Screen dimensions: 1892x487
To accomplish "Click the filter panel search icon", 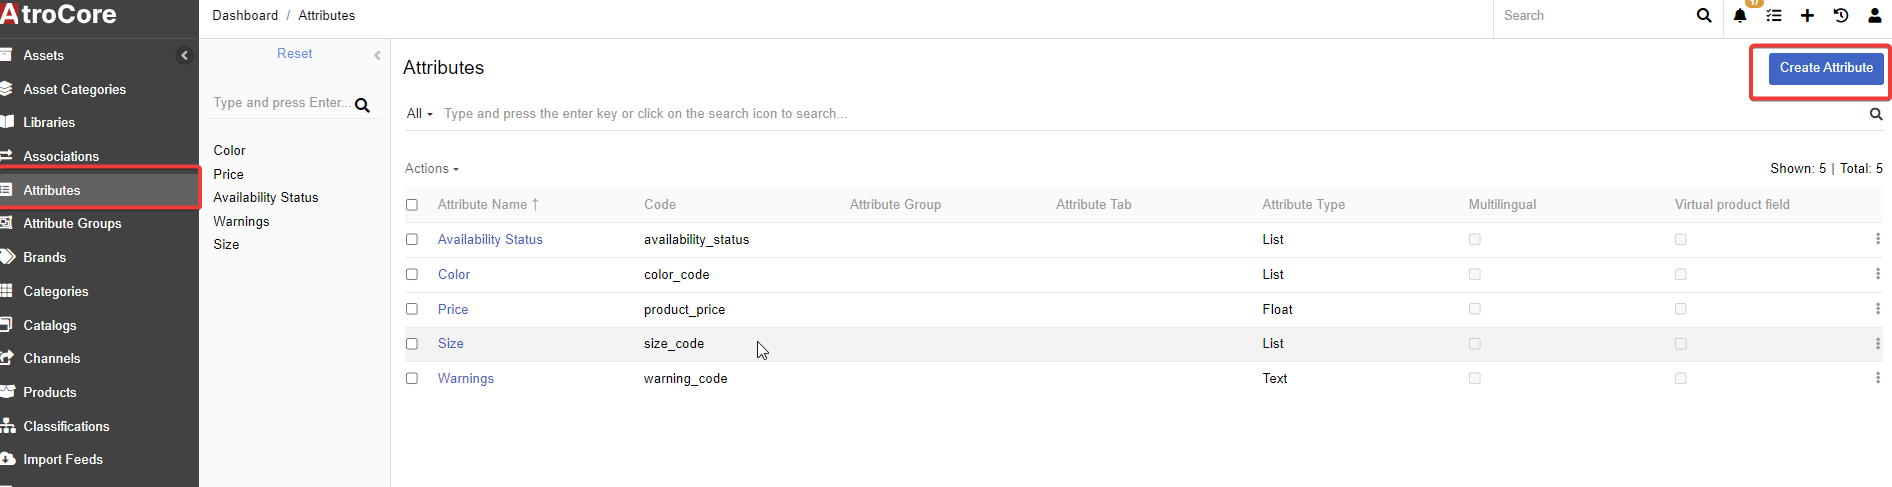I will pyautogui.click(x=362, y=105).
